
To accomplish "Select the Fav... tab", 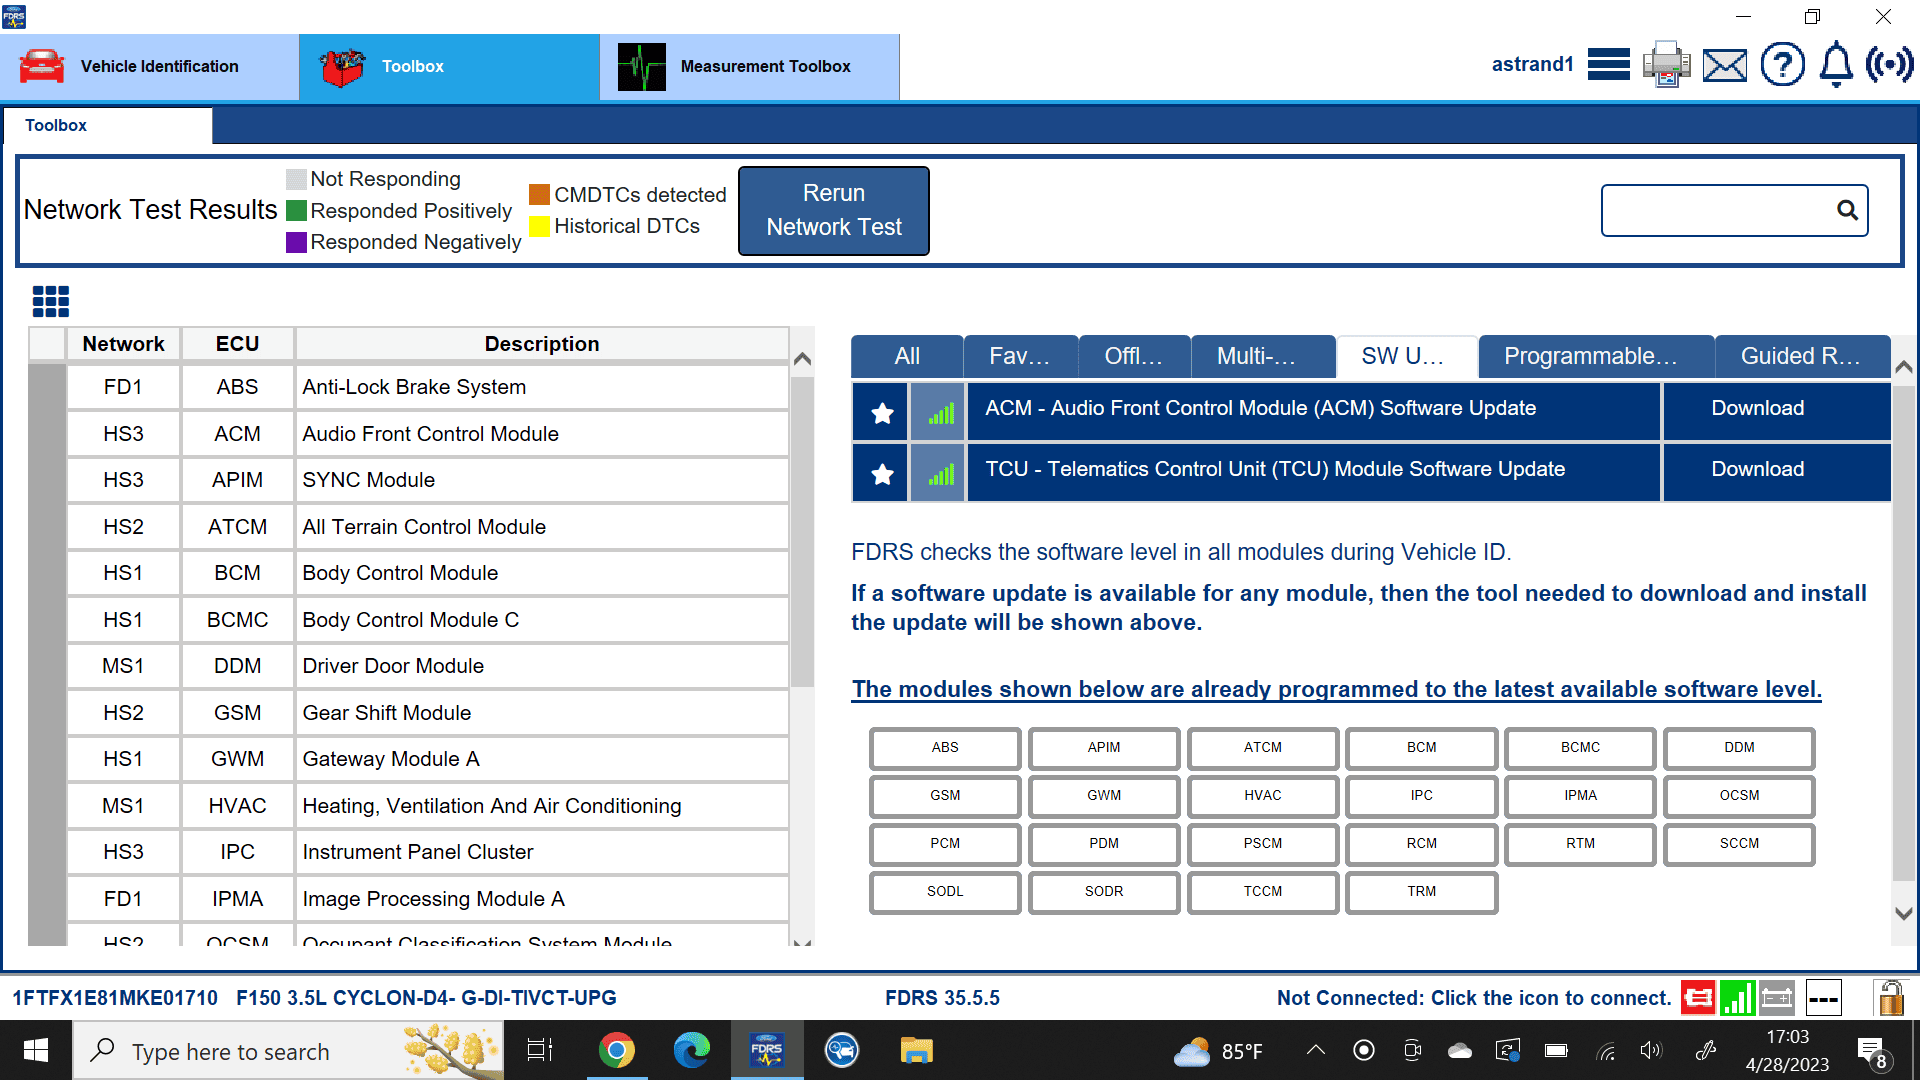I will click(x=1020, y=356).
